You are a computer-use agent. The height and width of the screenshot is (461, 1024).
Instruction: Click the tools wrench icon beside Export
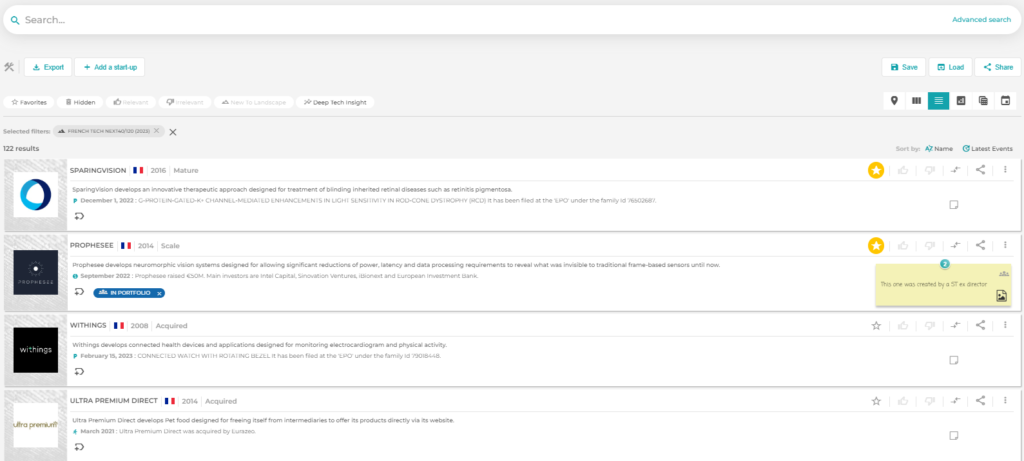(x=9, y=67)
